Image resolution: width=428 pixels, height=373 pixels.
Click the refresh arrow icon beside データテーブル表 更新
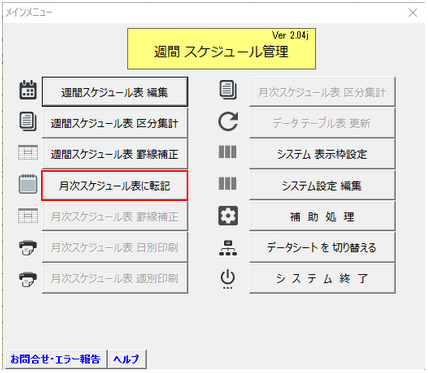[x=228, y=121]
